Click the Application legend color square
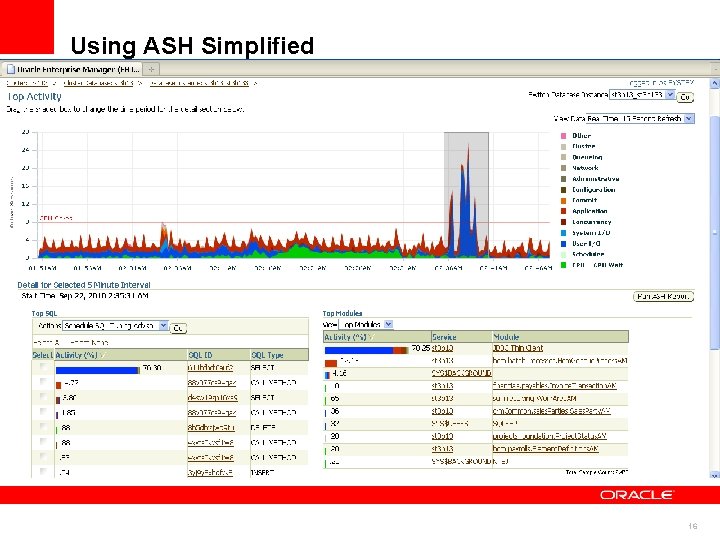The height and width of the screenshot is (540, 720). click(563, 211)
